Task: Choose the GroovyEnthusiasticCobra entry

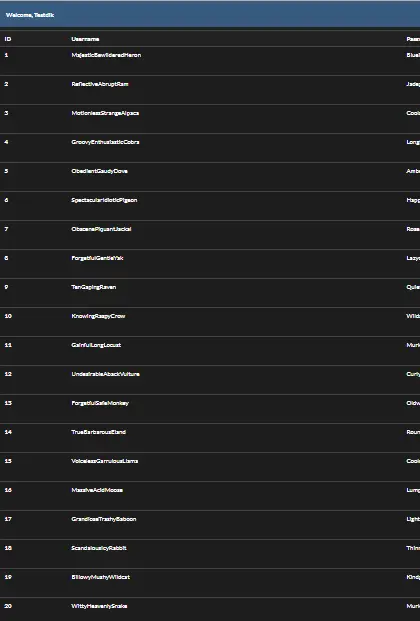Action: tap(105, 142)
